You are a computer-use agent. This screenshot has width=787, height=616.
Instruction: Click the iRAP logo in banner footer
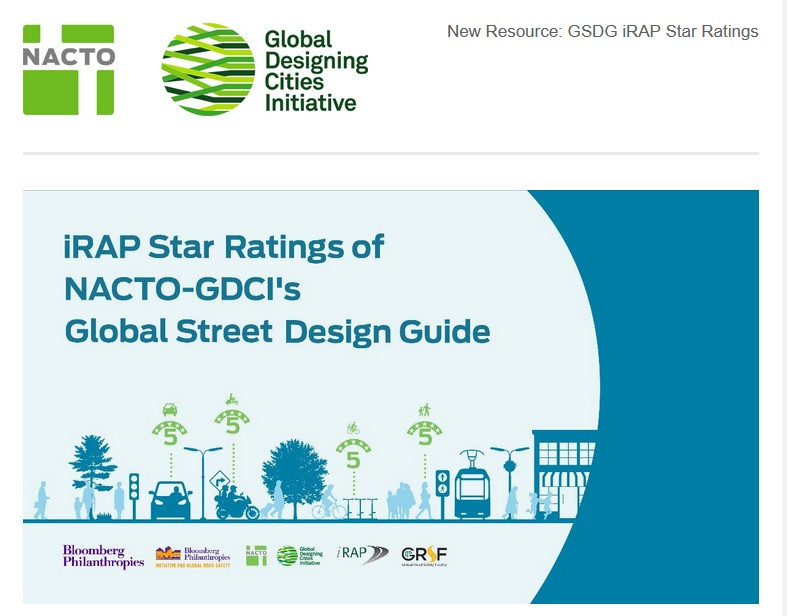pyautogui.click(x=363, y=554)
